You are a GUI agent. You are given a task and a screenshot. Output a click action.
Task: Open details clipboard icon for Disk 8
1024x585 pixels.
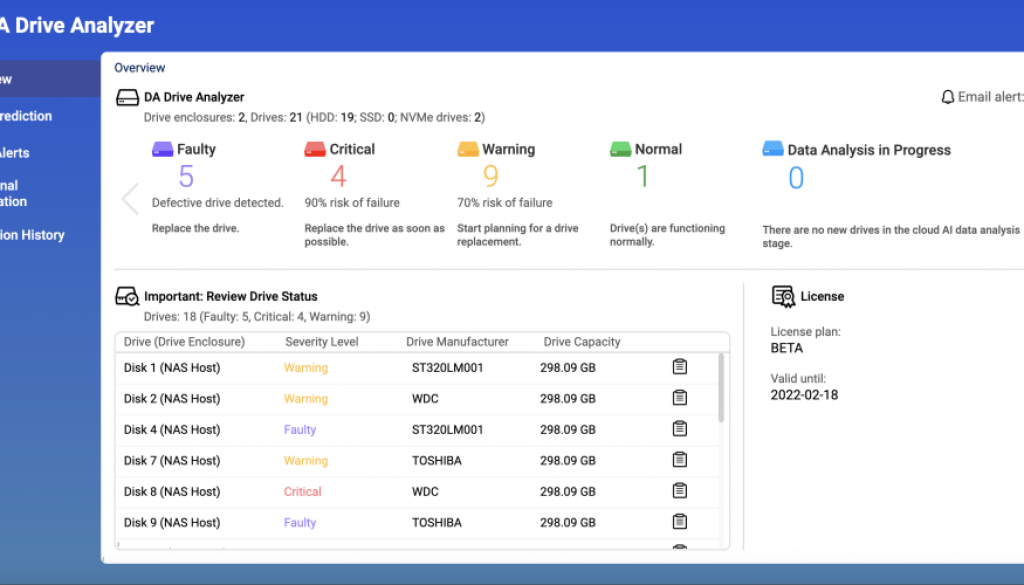point(680,490)
